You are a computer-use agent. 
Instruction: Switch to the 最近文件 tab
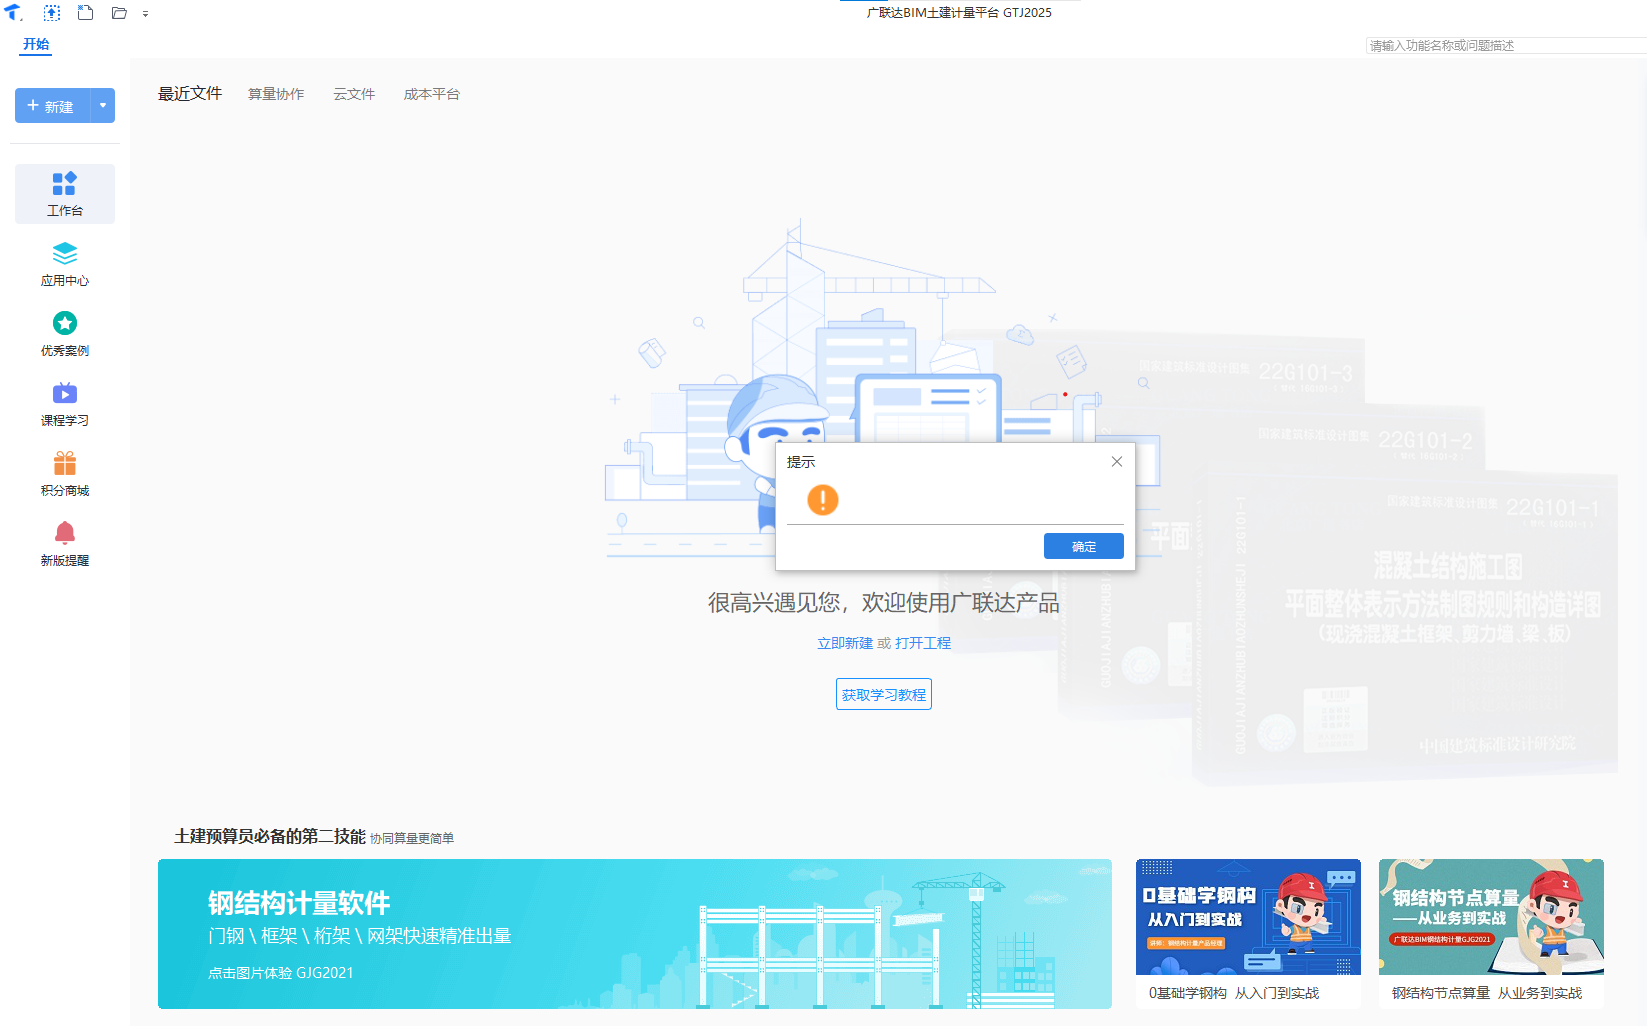click(x=190, y=94)
